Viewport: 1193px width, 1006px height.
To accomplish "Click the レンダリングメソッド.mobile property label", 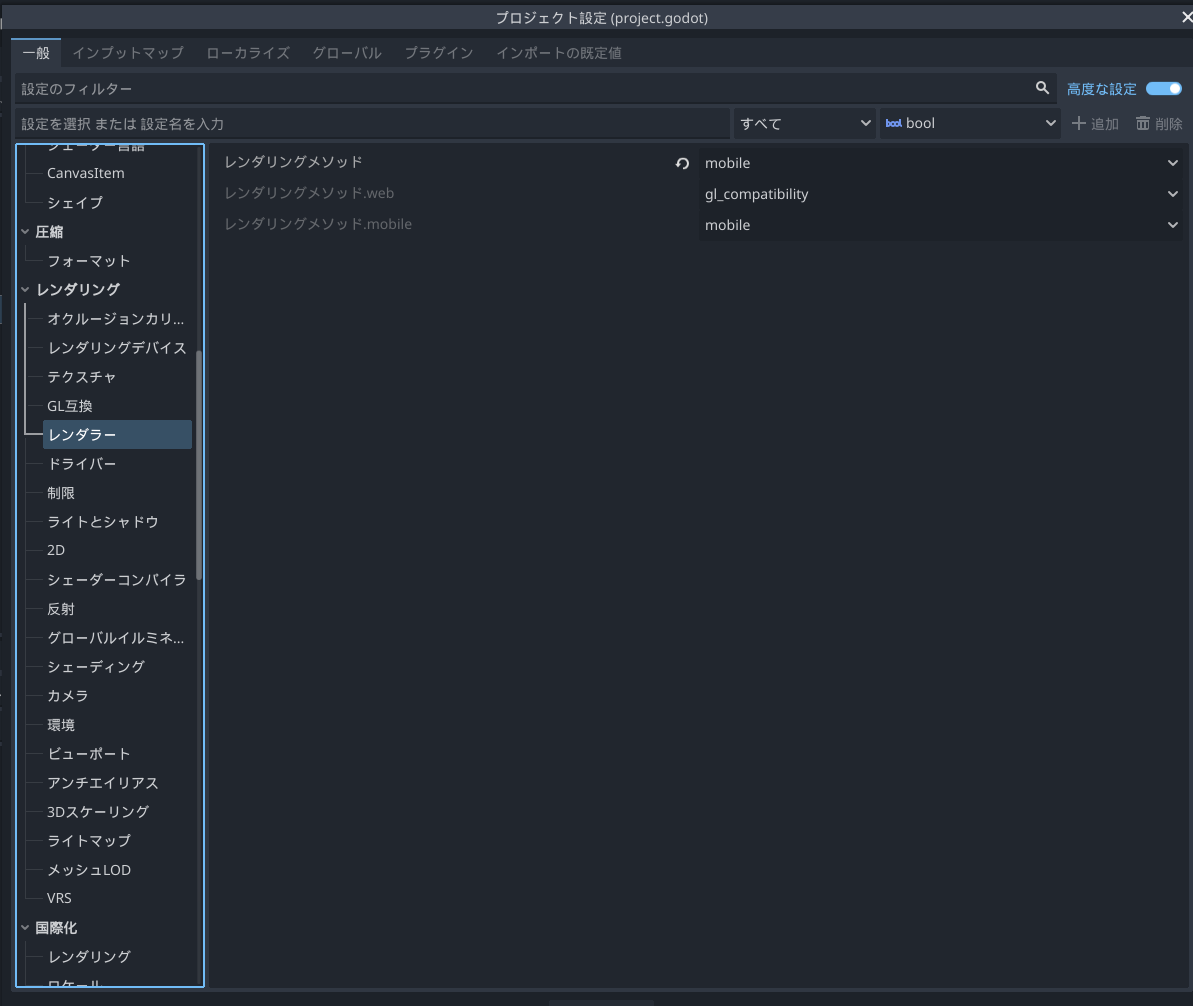I will (318, 224).
